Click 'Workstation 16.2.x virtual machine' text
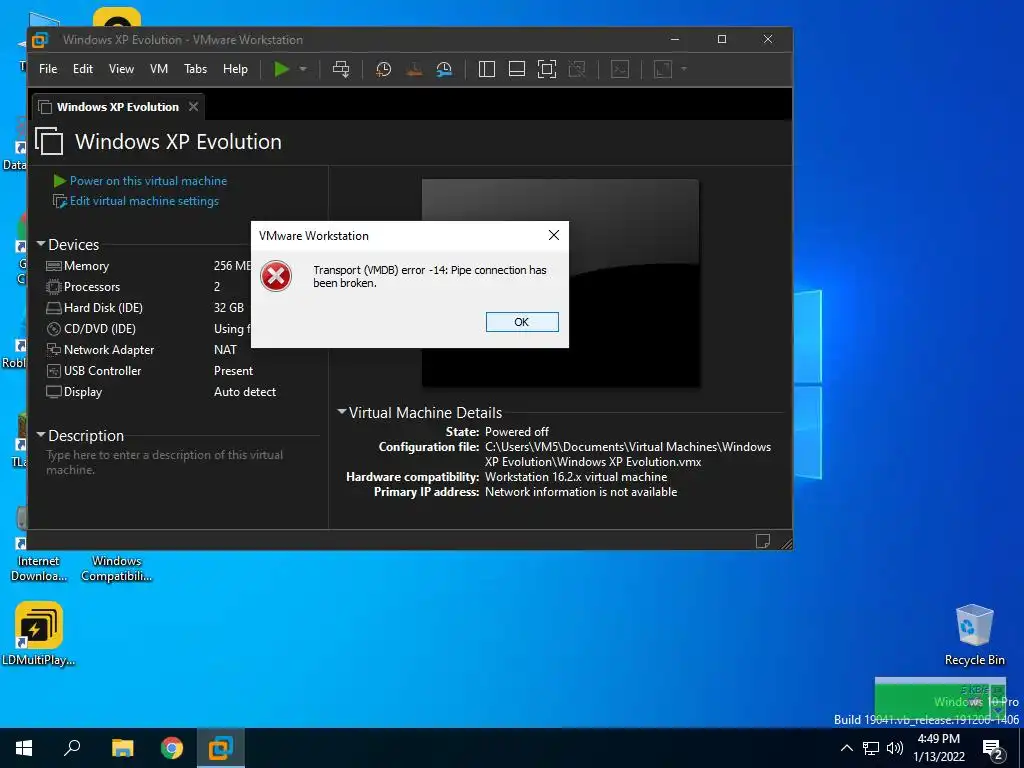The image size is (1024, 768). pos(576,477)
